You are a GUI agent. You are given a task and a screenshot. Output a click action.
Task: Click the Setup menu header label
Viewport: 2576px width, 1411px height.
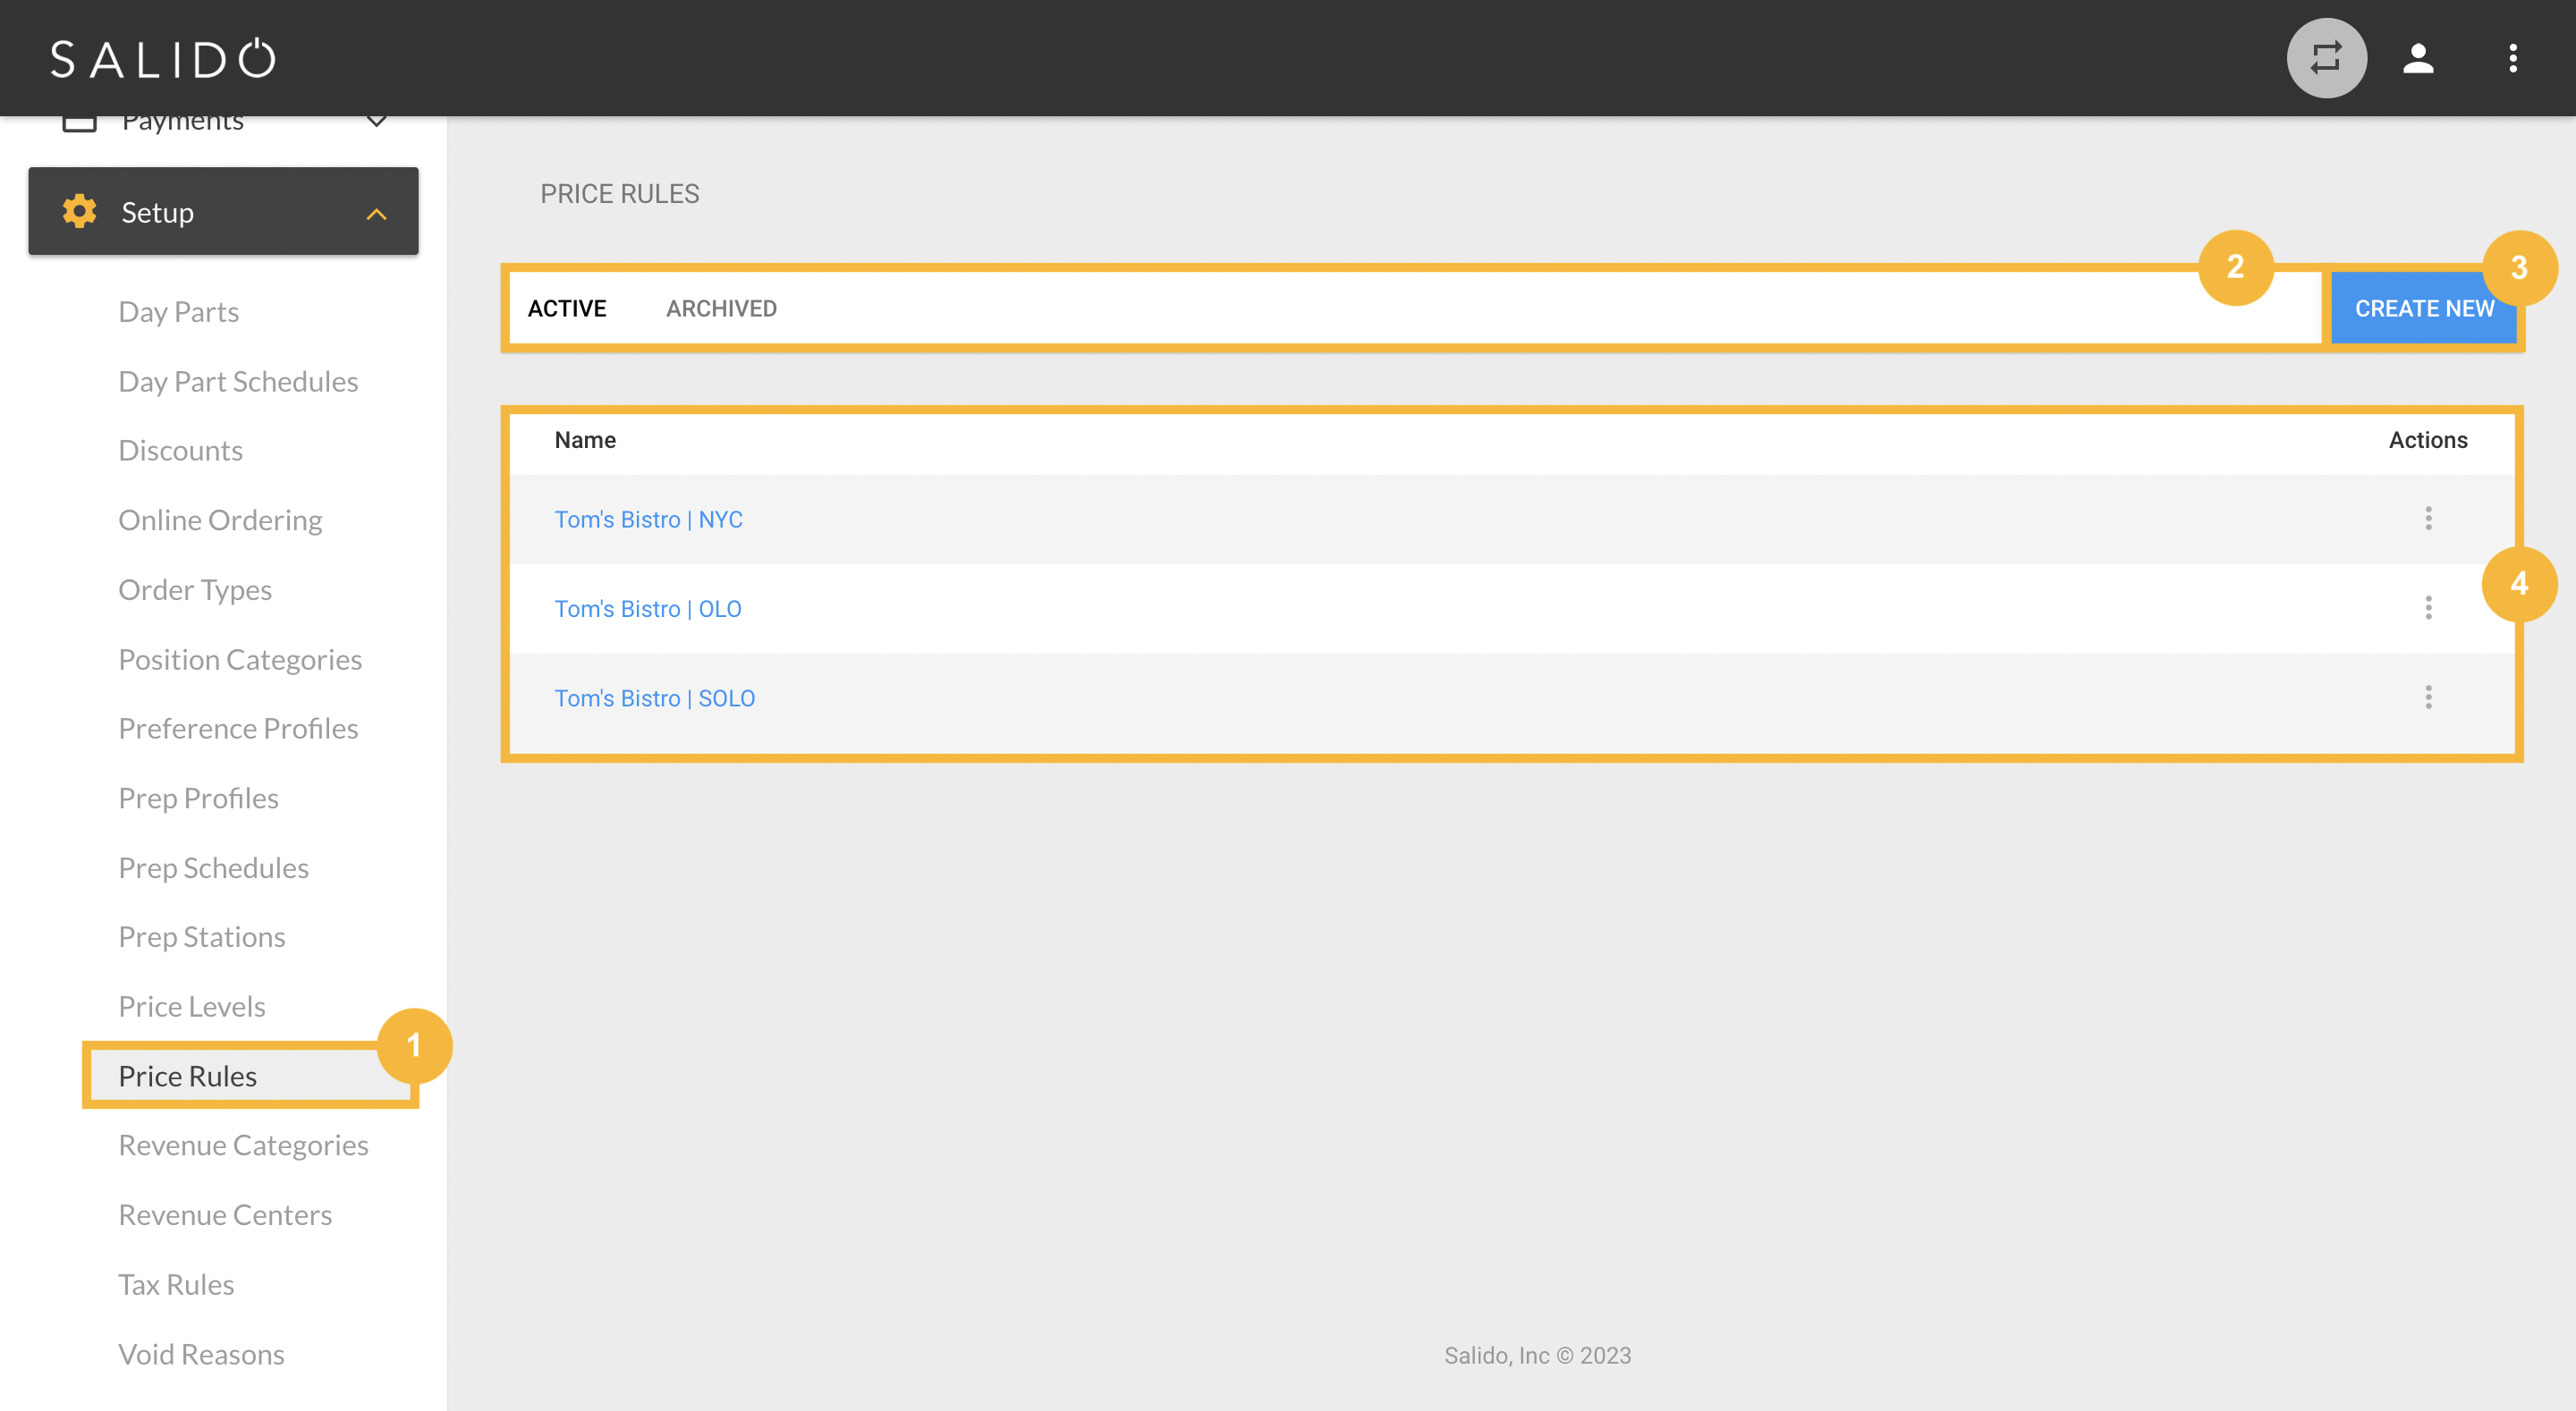pos(157,212)
